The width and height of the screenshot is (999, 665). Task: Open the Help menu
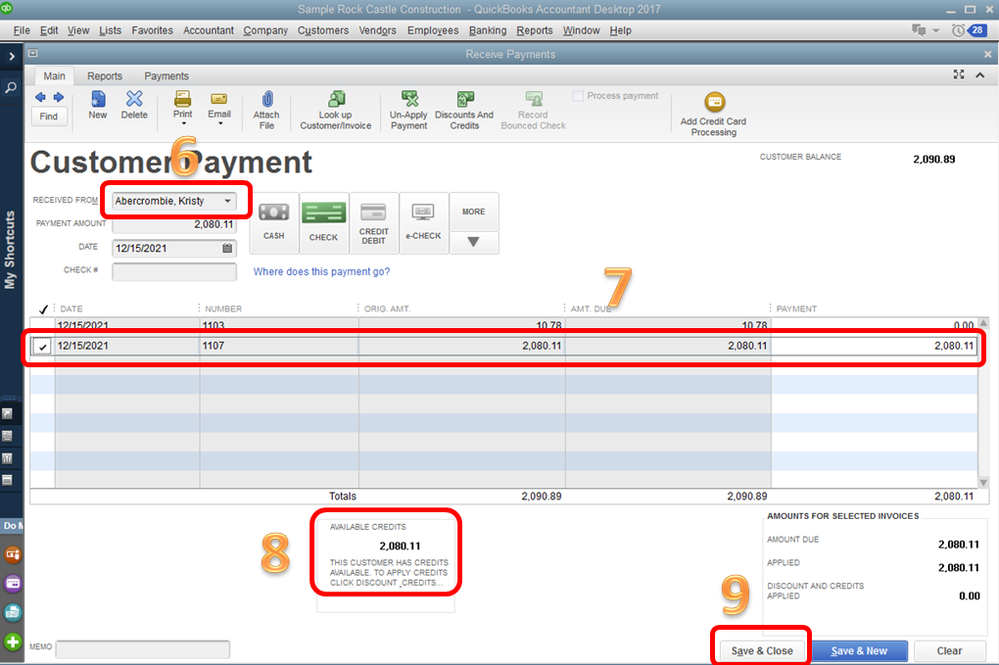click(x=620, y=31)
